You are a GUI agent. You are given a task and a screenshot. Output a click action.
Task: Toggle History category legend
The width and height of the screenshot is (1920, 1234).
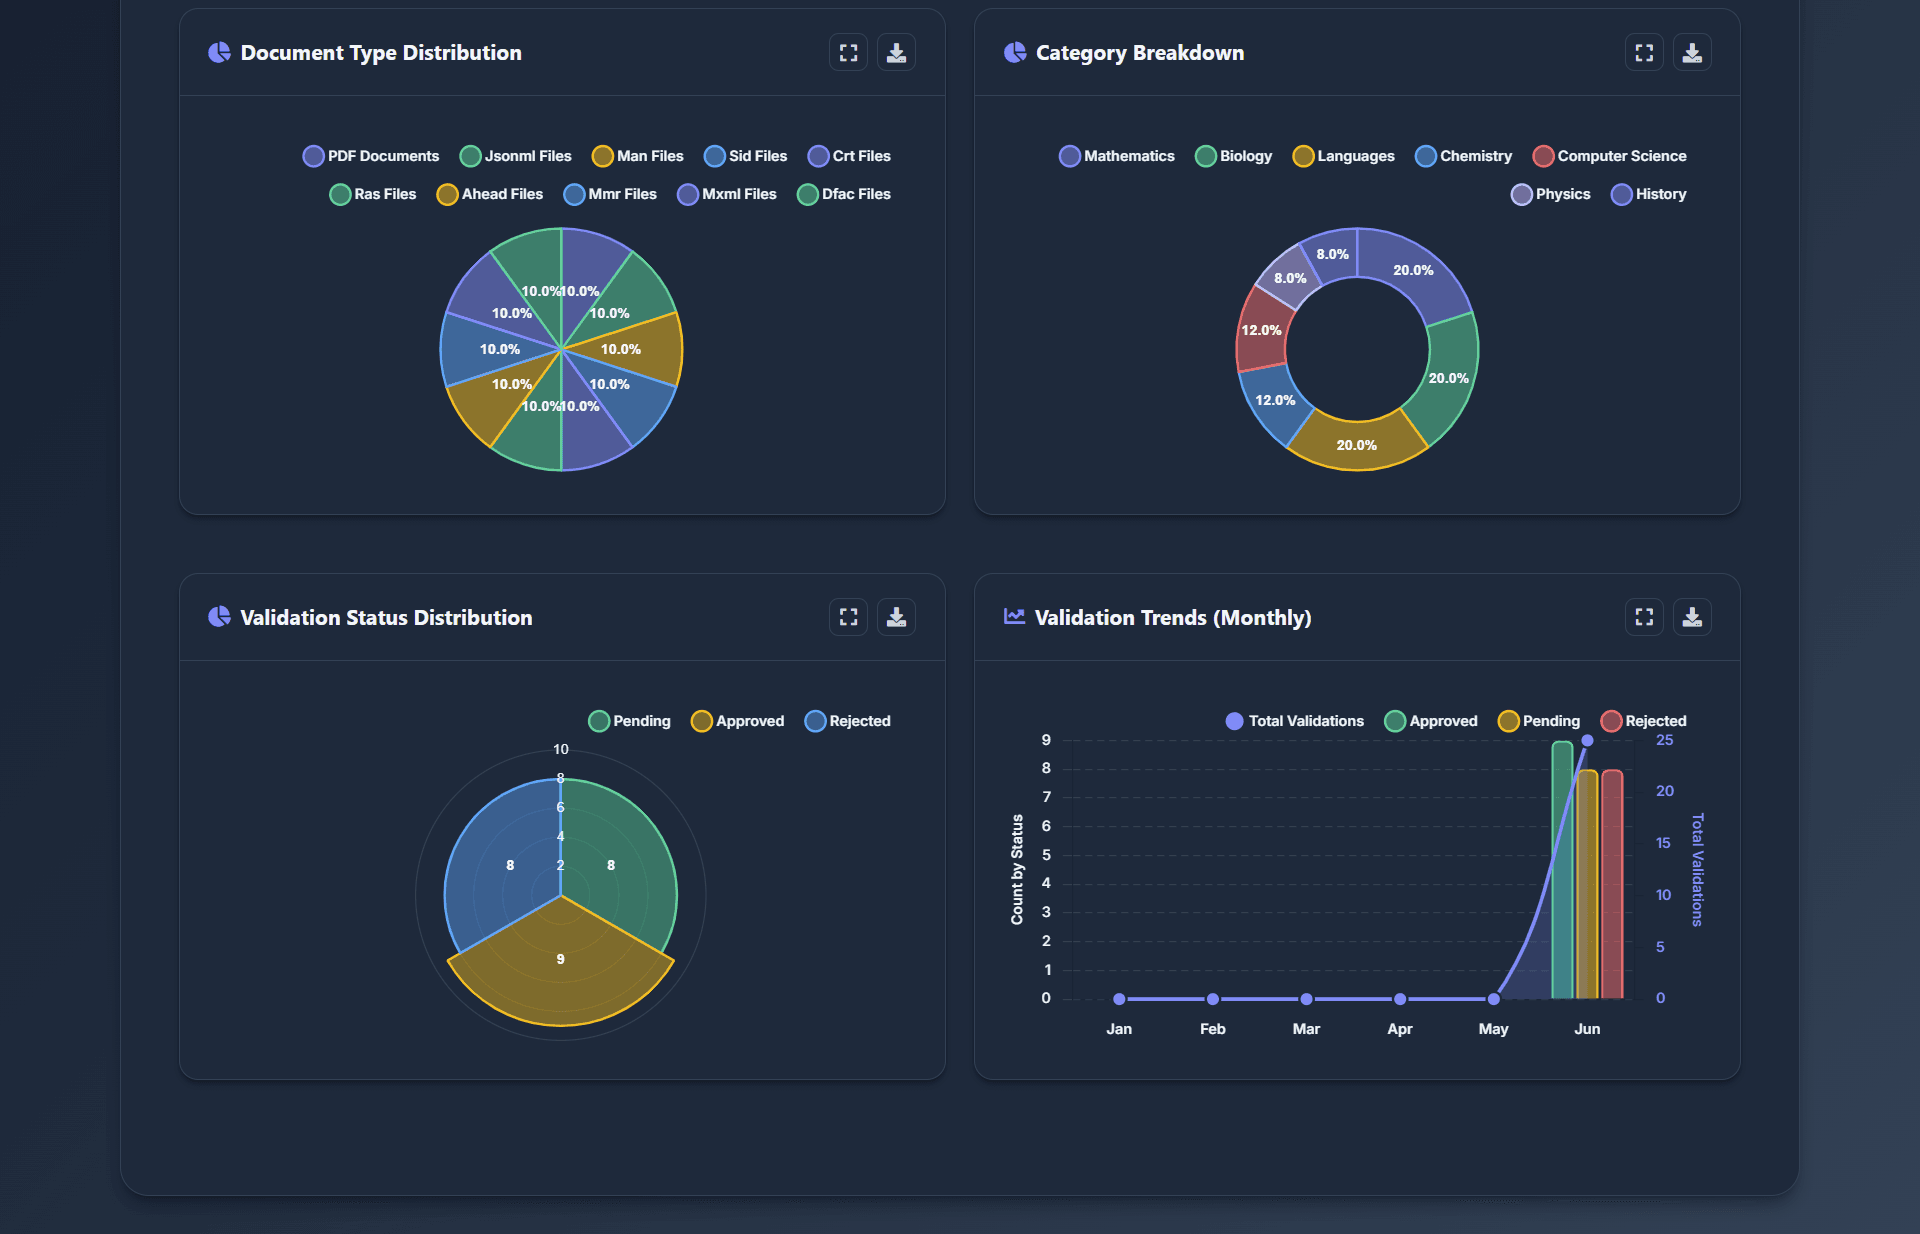click(1649, 194)
